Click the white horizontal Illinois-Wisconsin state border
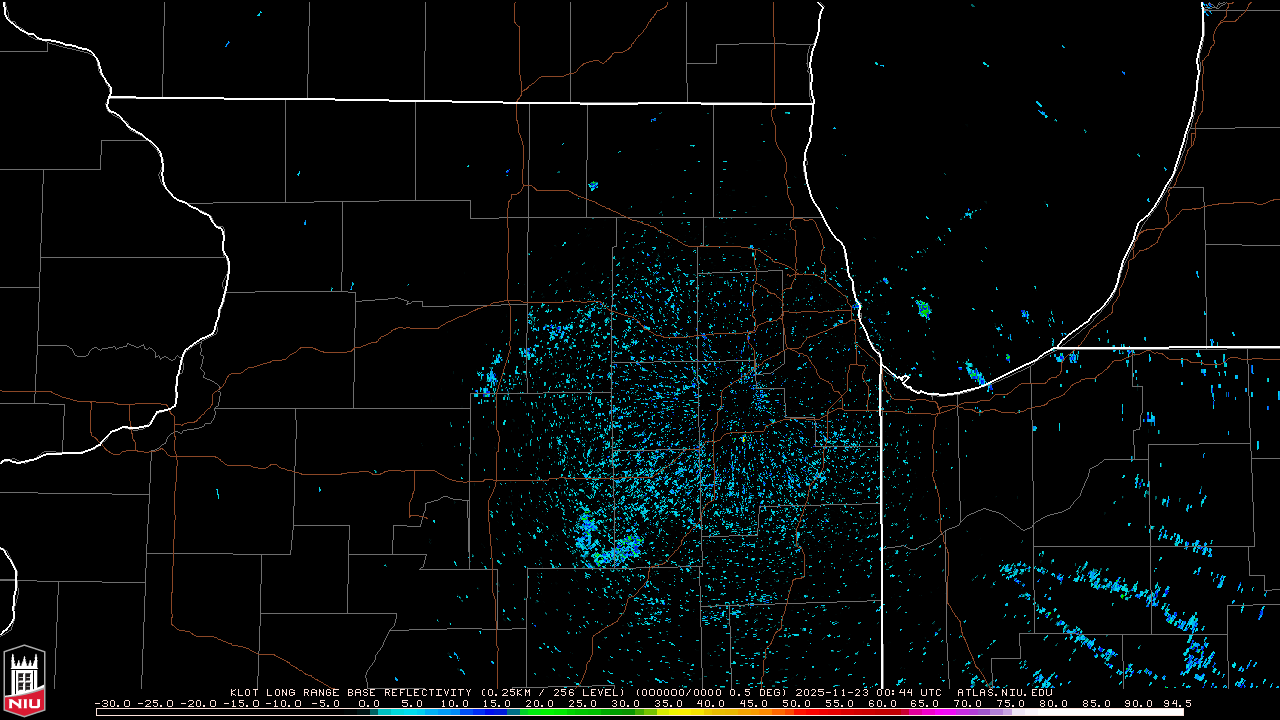 point(460,100)
